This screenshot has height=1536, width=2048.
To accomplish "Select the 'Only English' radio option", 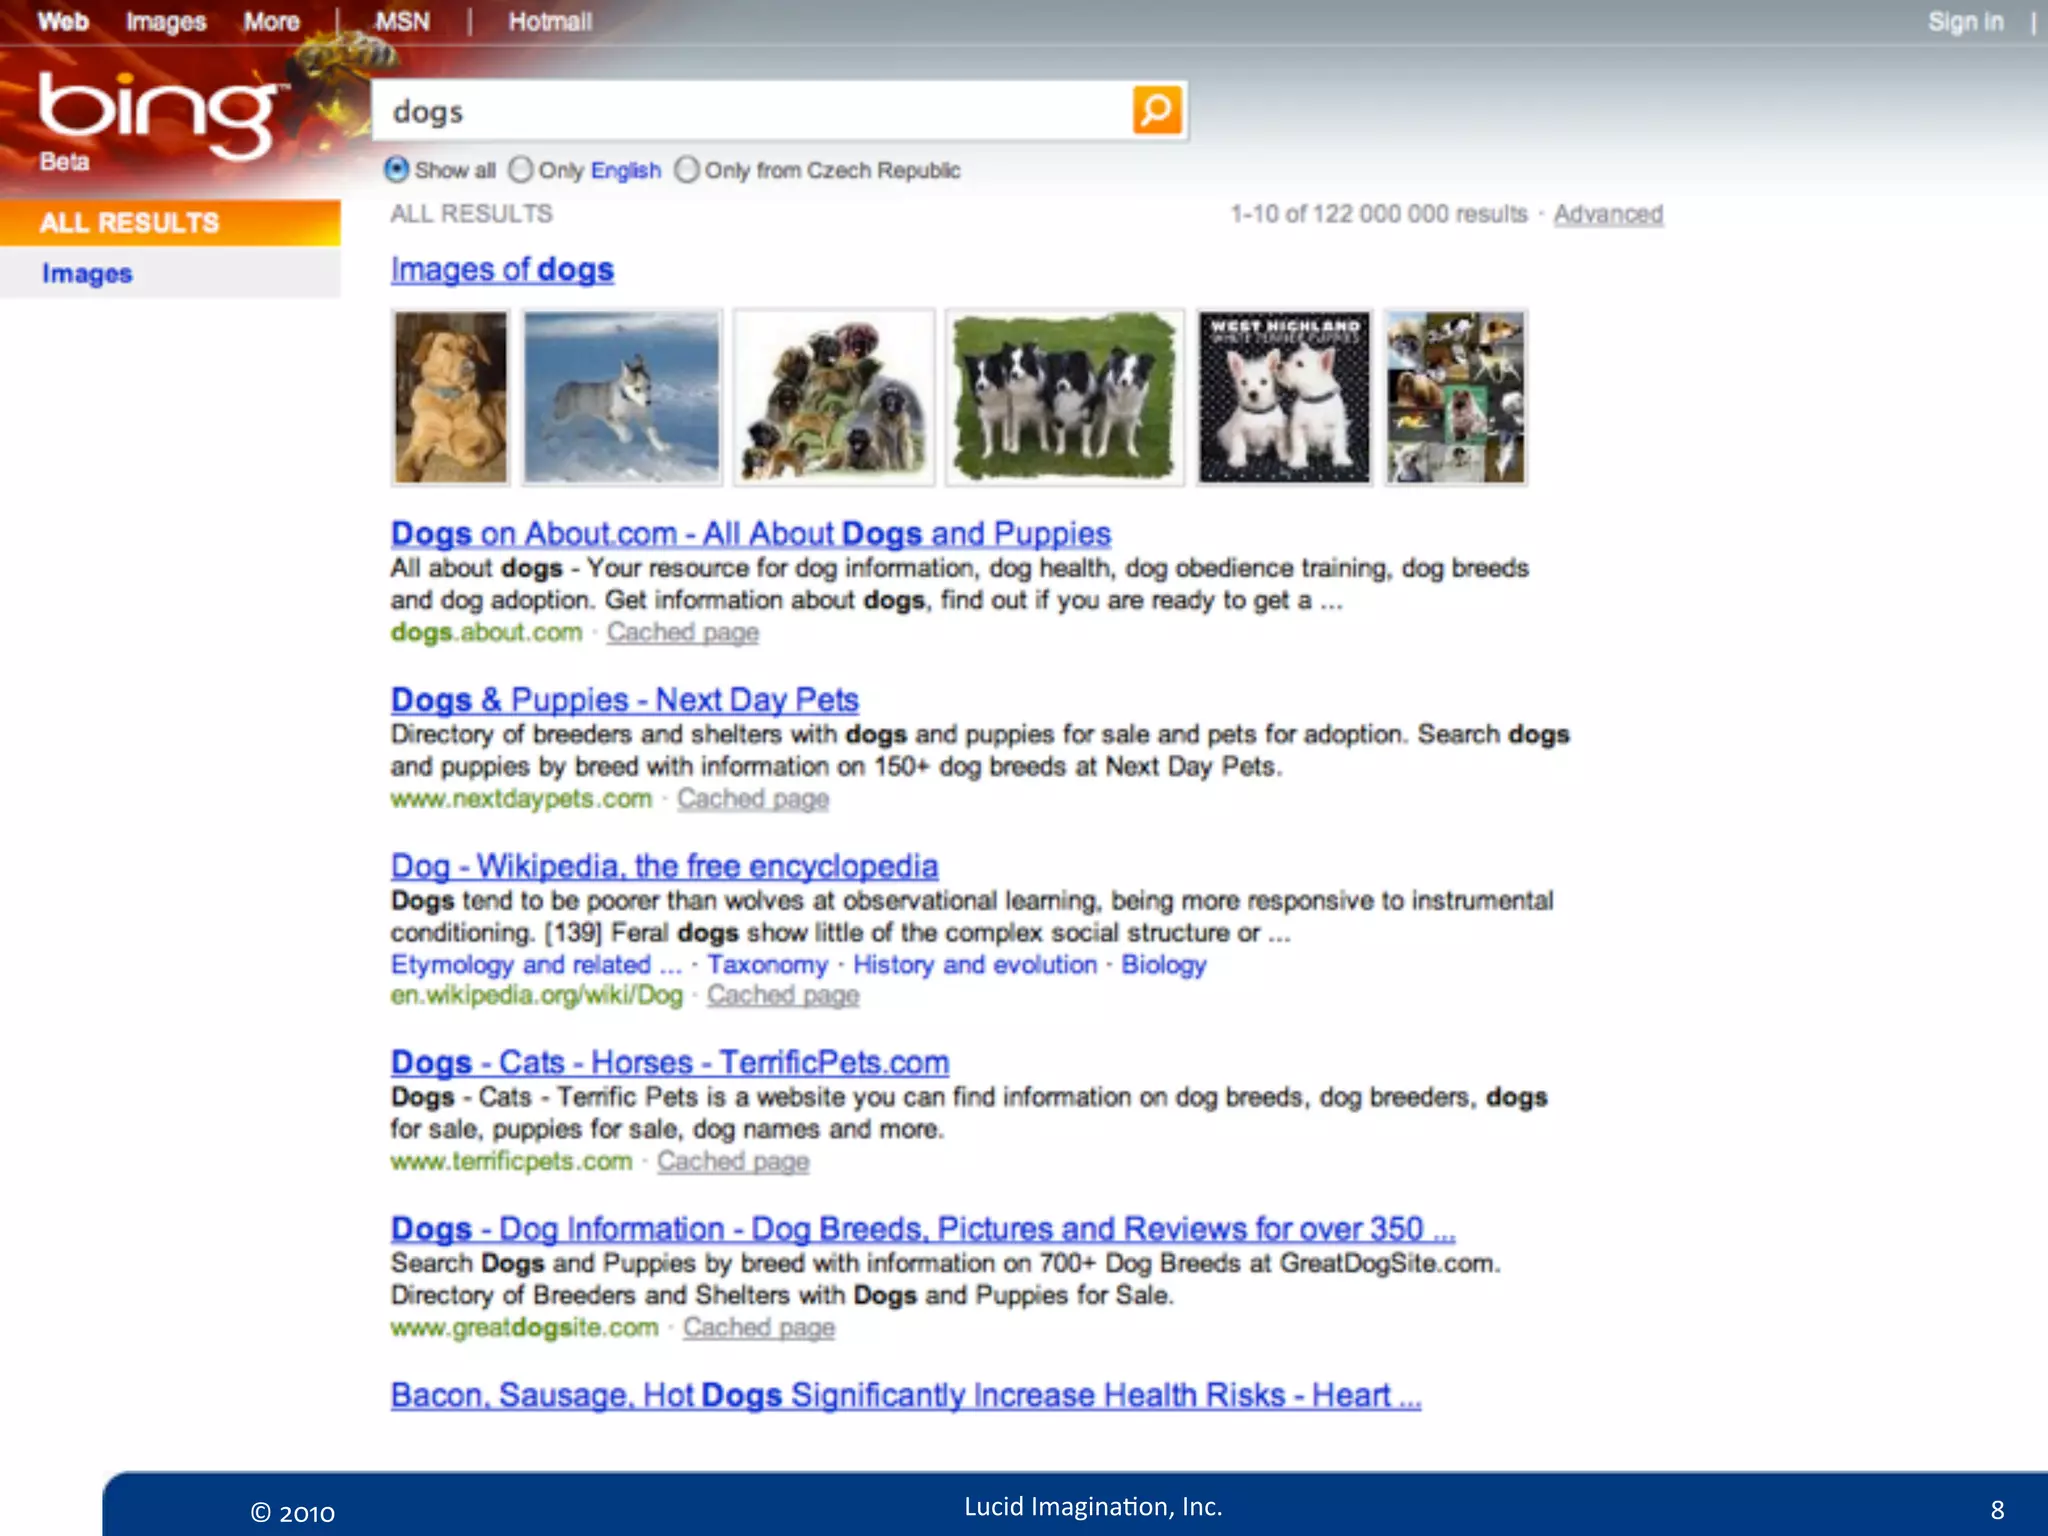I will pos(521,170).
